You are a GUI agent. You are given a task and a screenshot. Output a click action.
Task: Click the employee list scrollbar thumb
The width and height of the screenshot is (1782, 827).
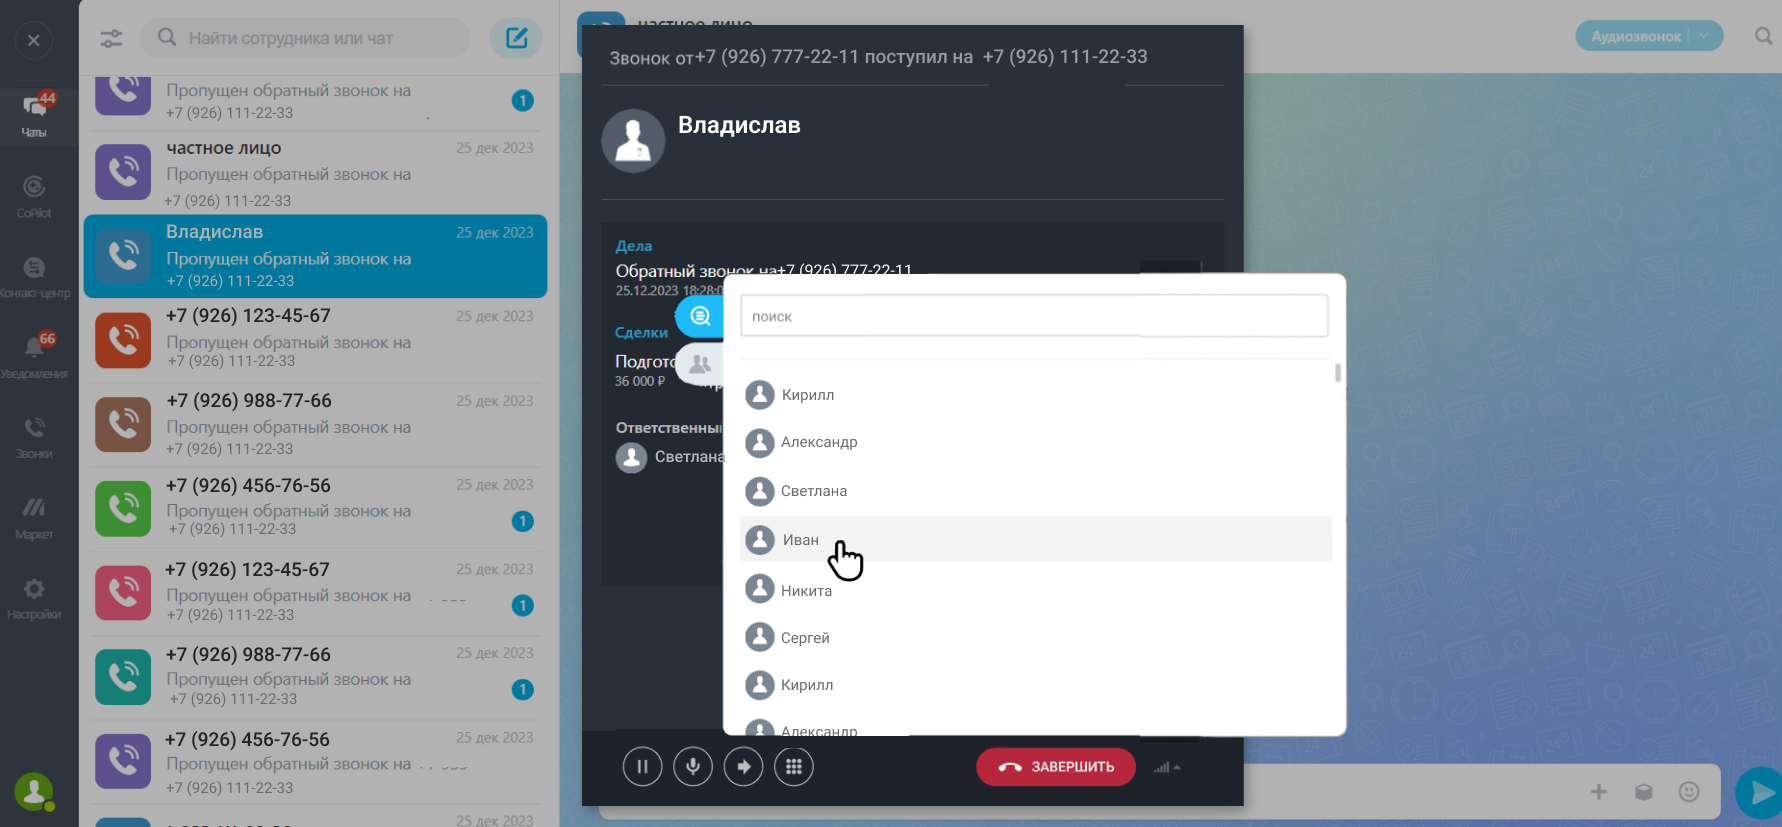(x=1337, y=373)
